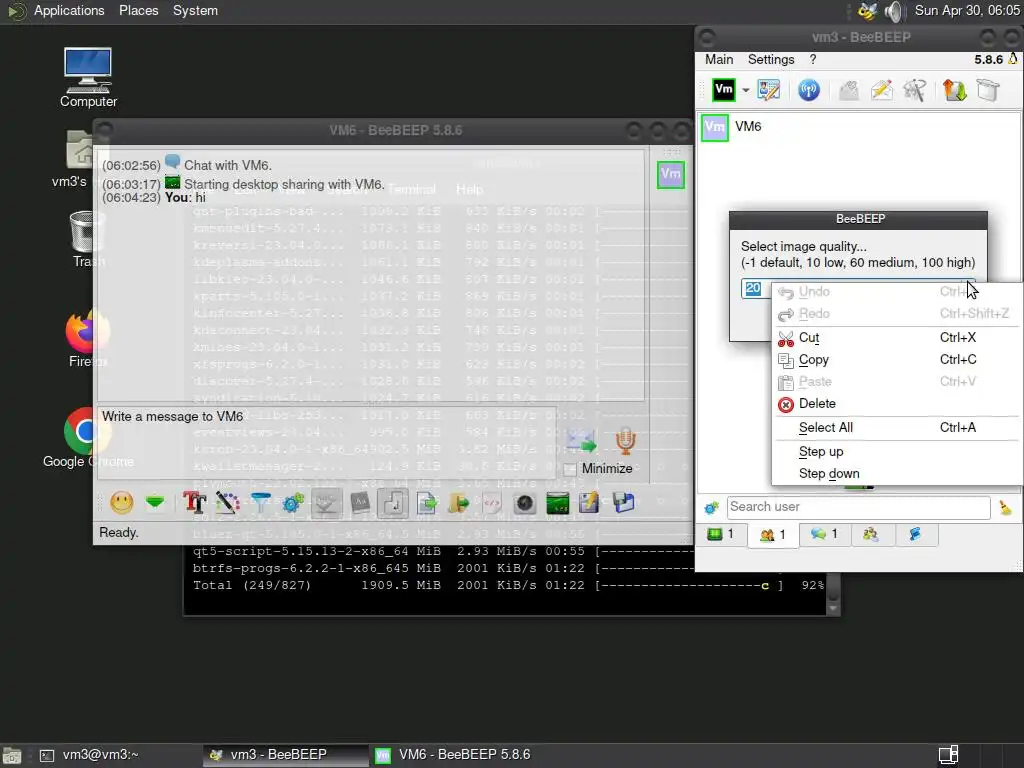Switch to VM6 - BeeBEEP 5.8.6 taskbar button
1024x768 pixels.
454,755
